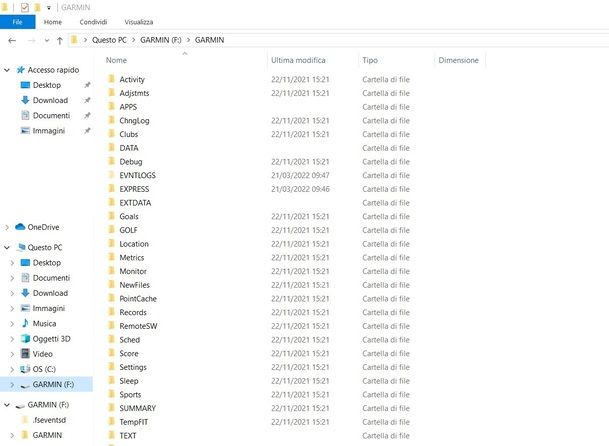The image size is (609, 446).
Task: Select the EXPRESS folder icon
Action: (111, 188)
